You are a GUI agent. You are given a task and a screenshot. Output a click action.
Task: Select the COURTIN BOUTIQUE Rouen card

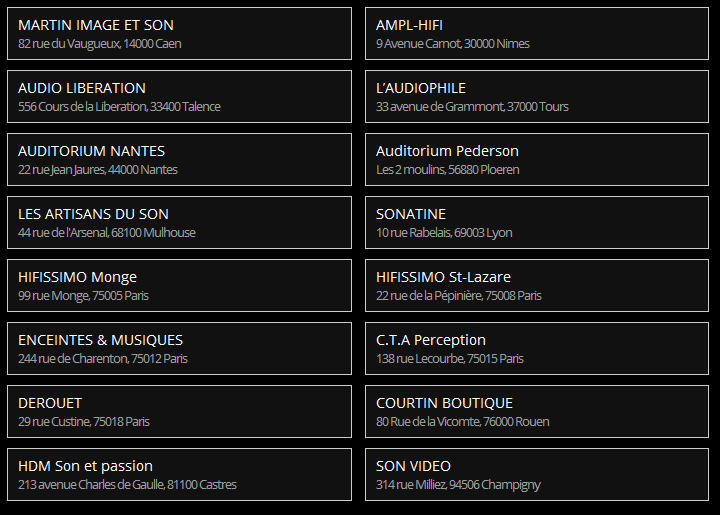[537, 411]
